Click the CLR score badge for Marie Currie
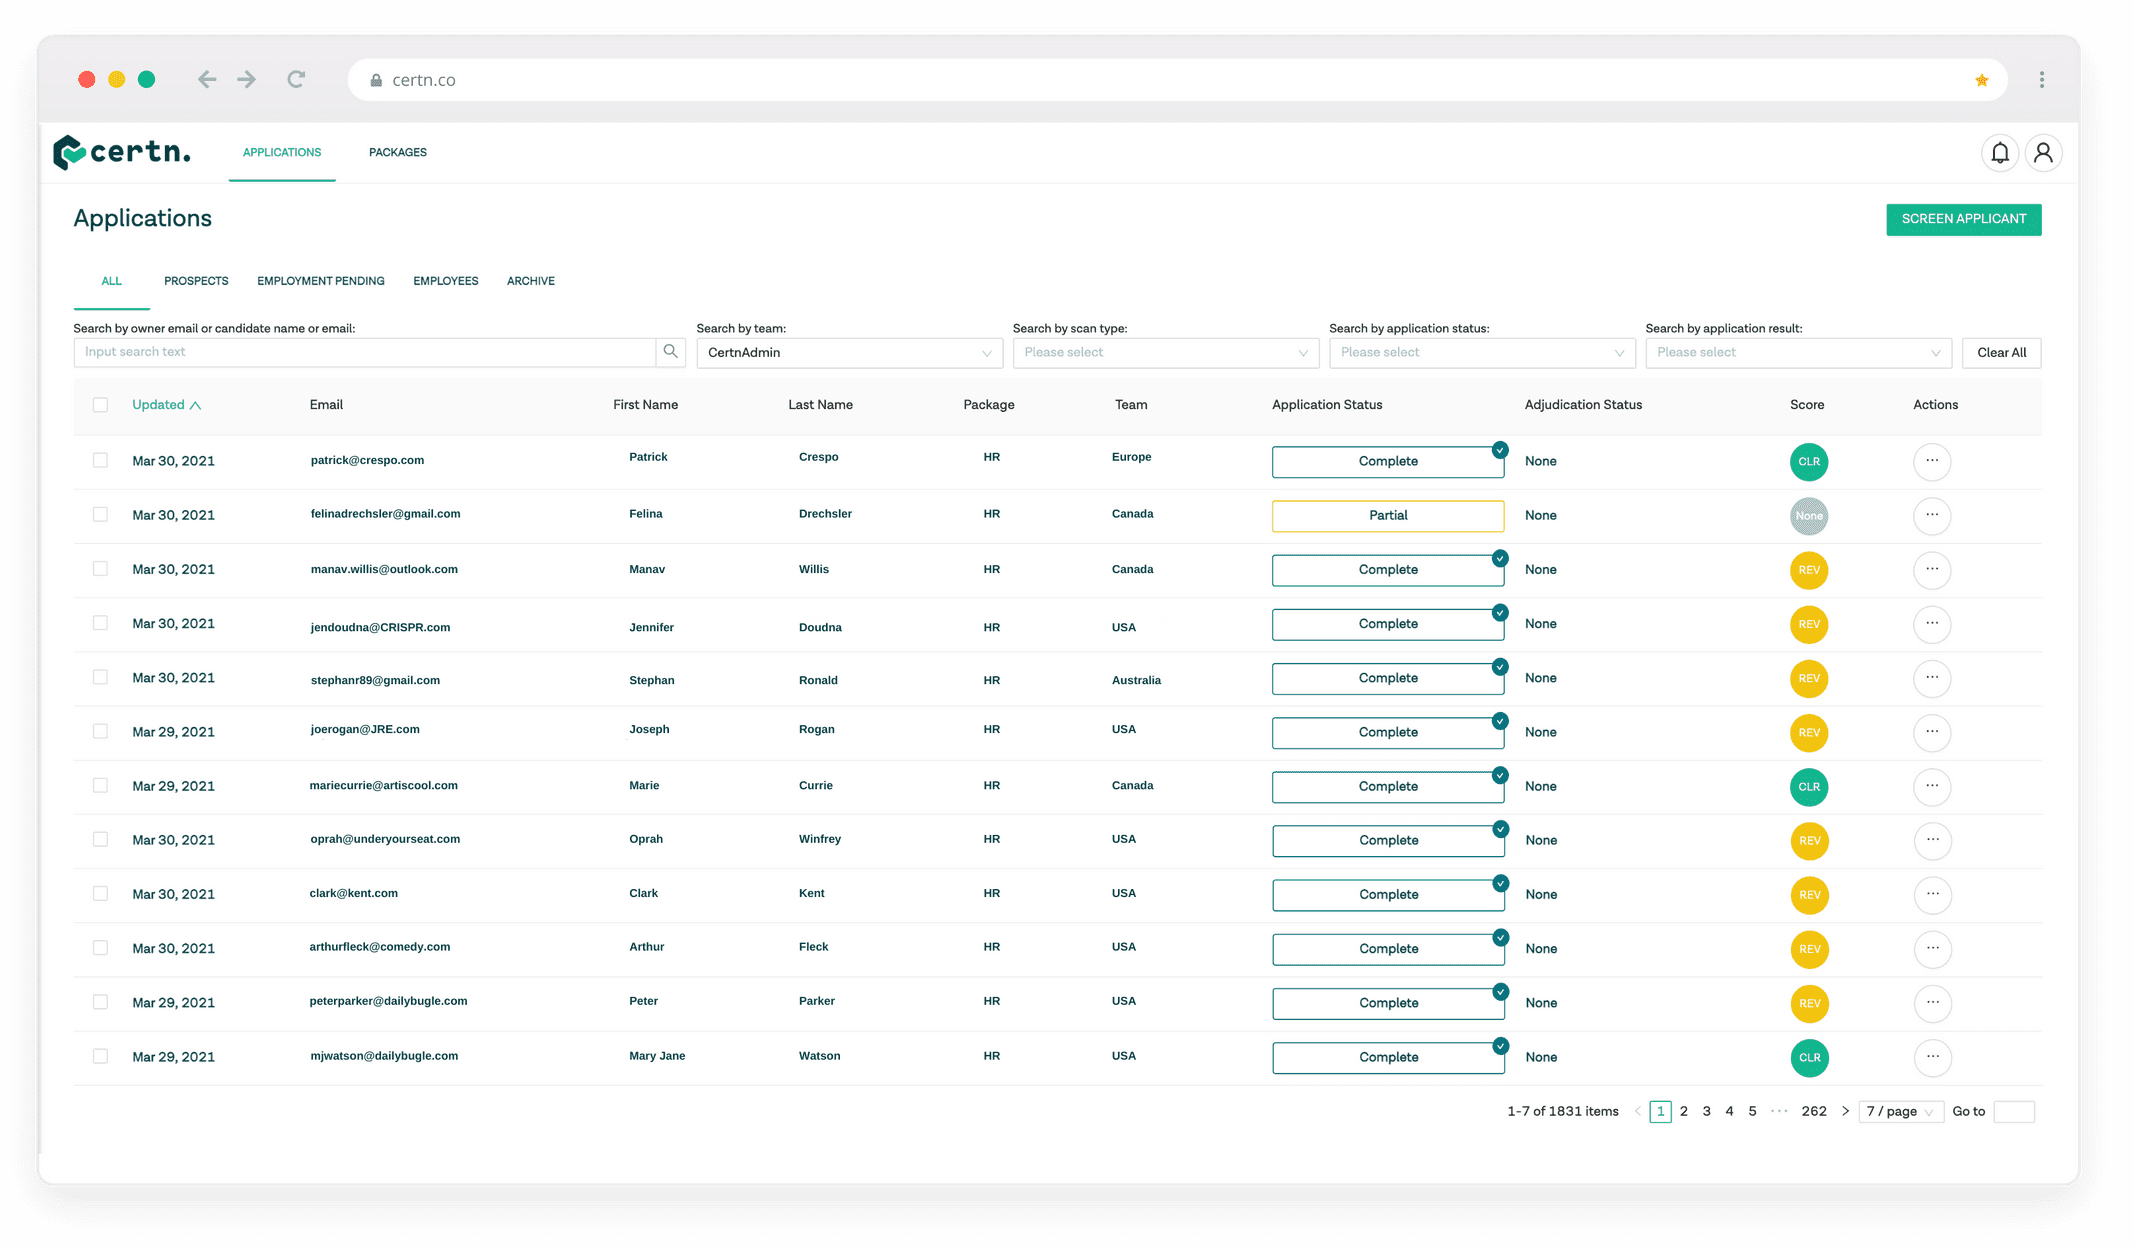Screen dimensions: 2134x1246 click(1808, 787)
